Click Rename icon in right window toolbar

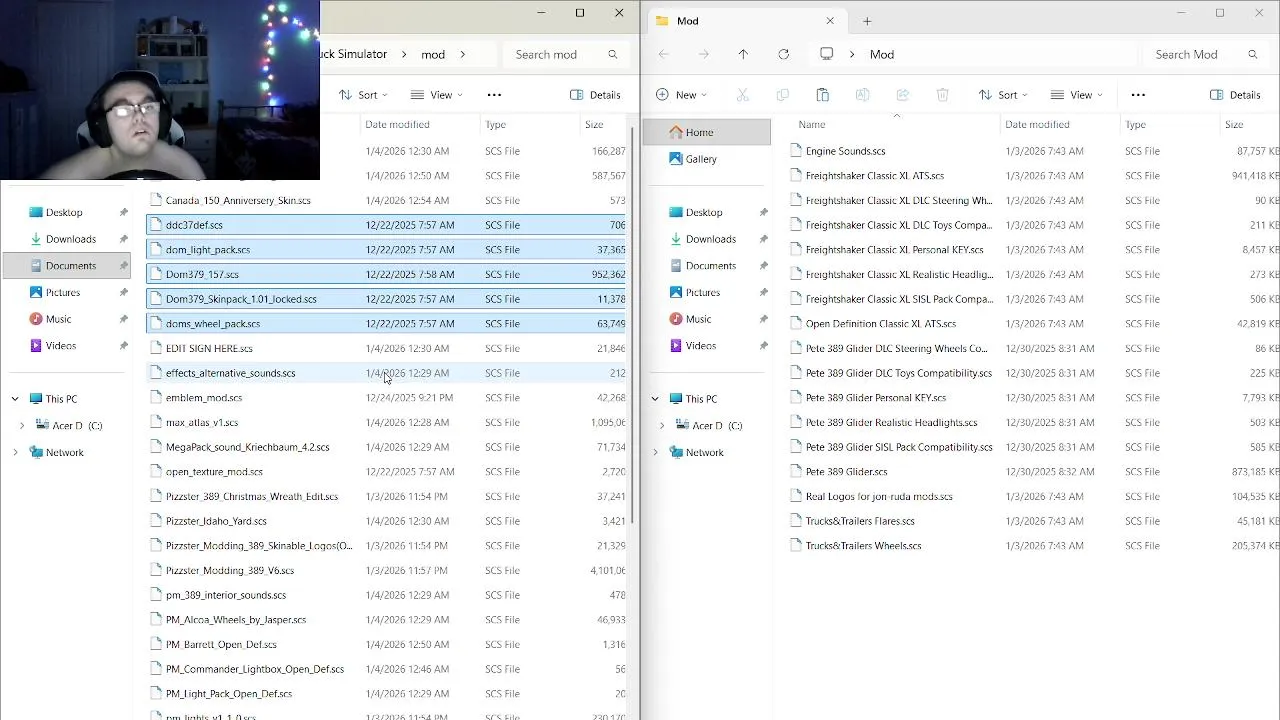(862, 95)
